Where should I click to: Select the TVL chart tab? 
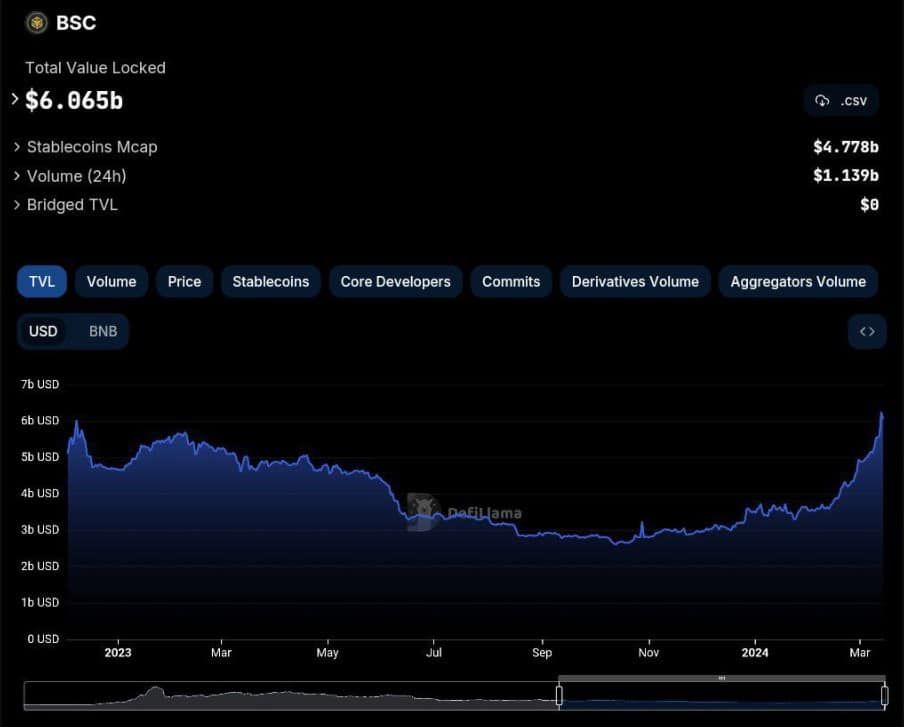pyautogui.click(x=42, y=281)
